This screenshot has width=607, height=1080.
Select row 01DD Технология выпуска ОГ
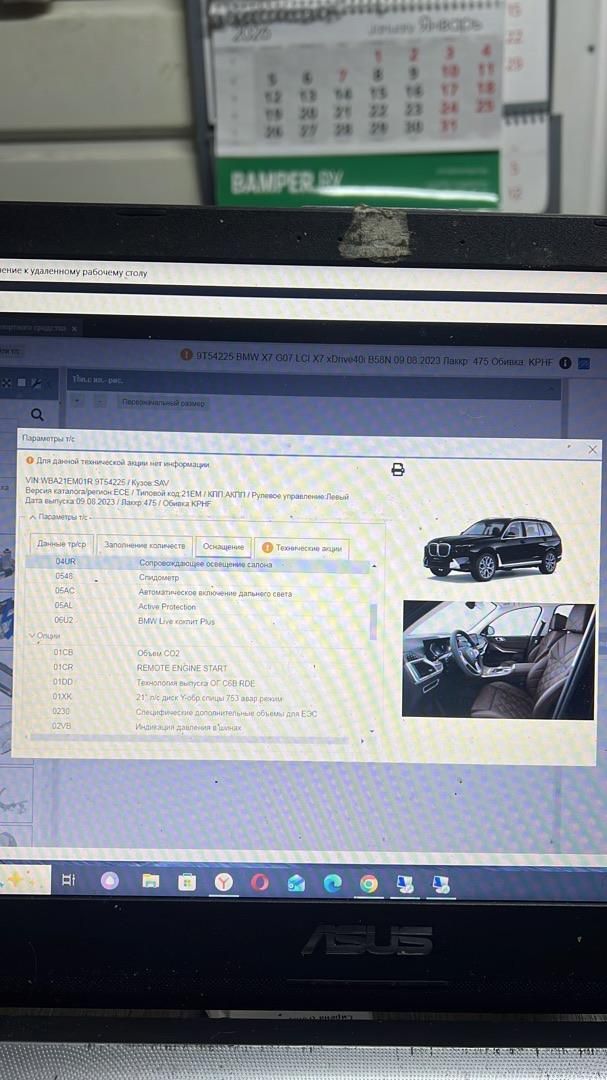[x=197, y=683]
